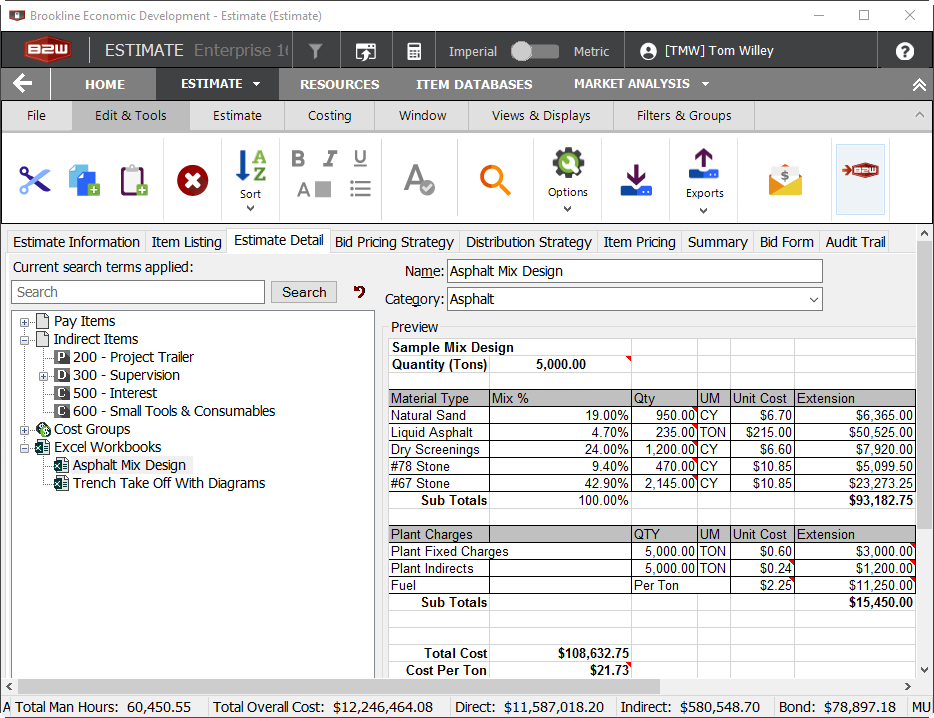Open the Window ribbon tab
934x718 pixels.
tap(422, 116)
